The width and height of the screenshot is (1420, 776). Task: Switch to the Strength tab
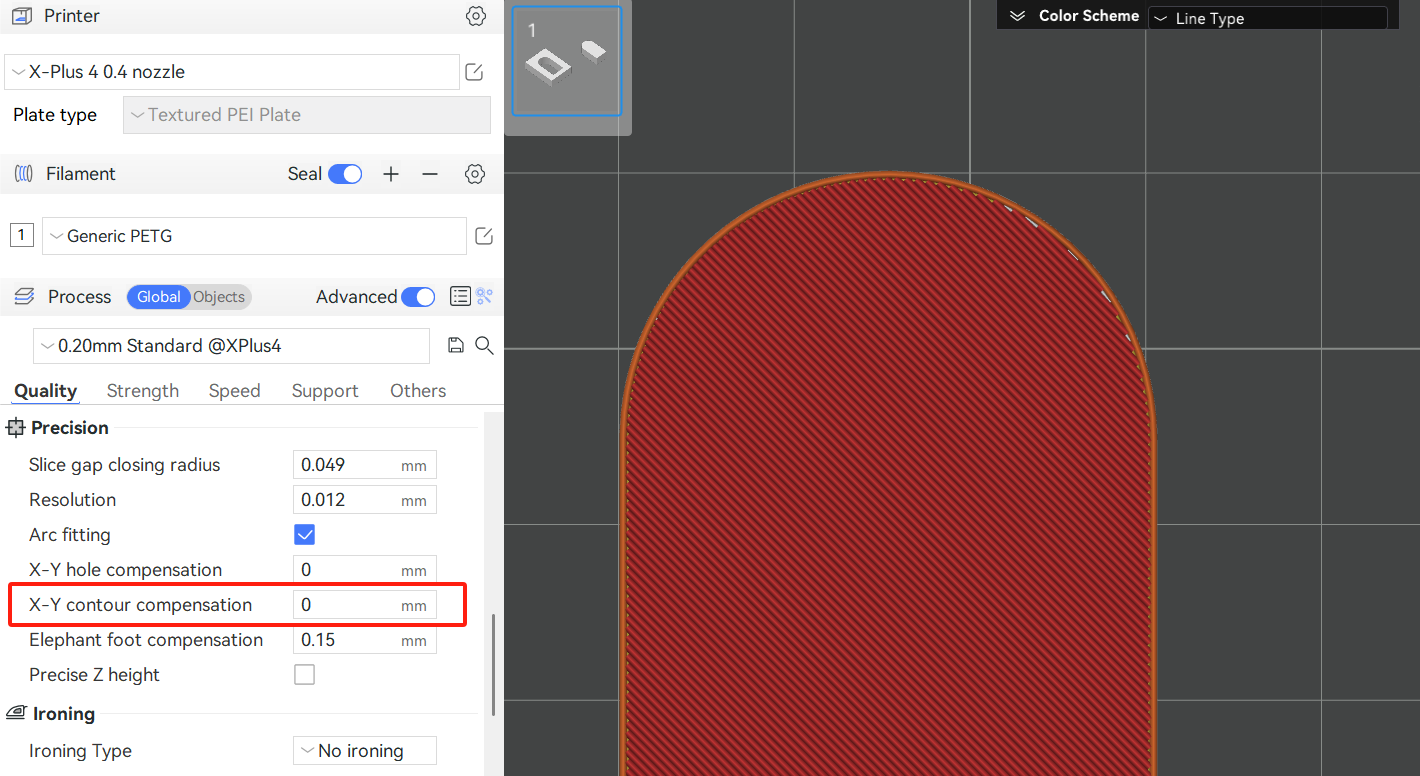coord(143,391)
